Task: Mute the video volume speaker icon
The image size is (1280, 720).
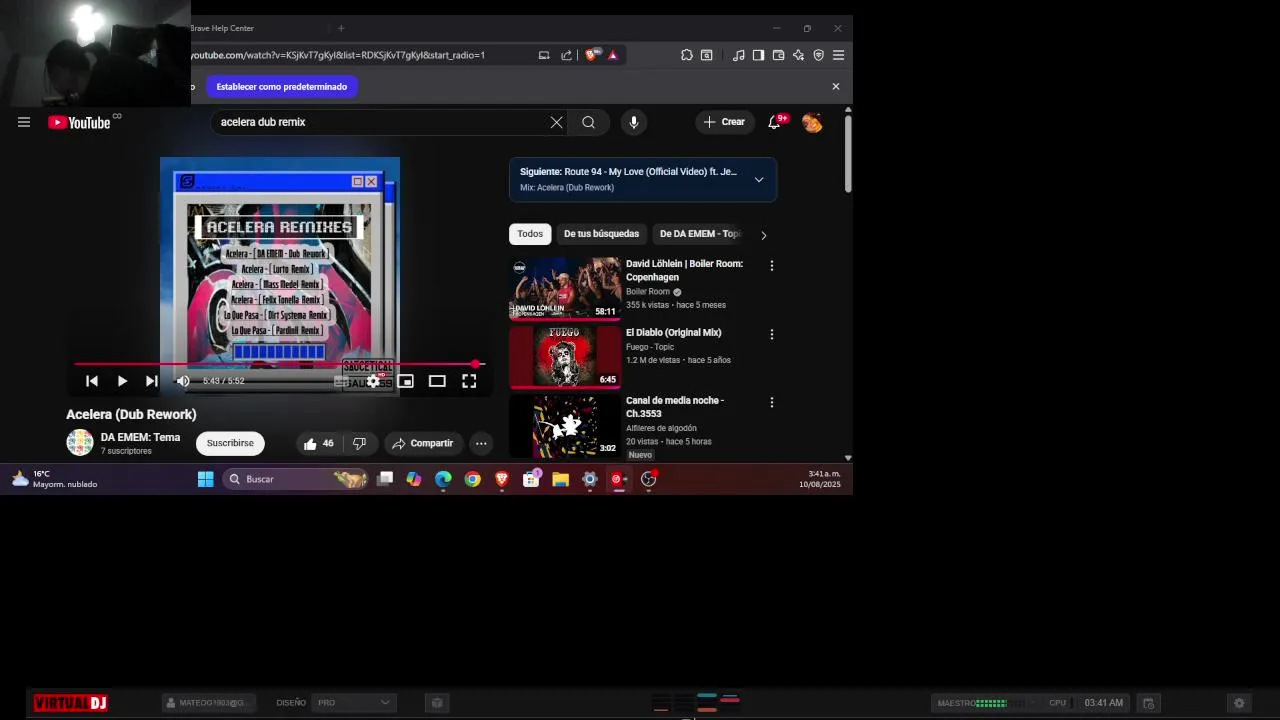Action: click(x=183, y=381)
